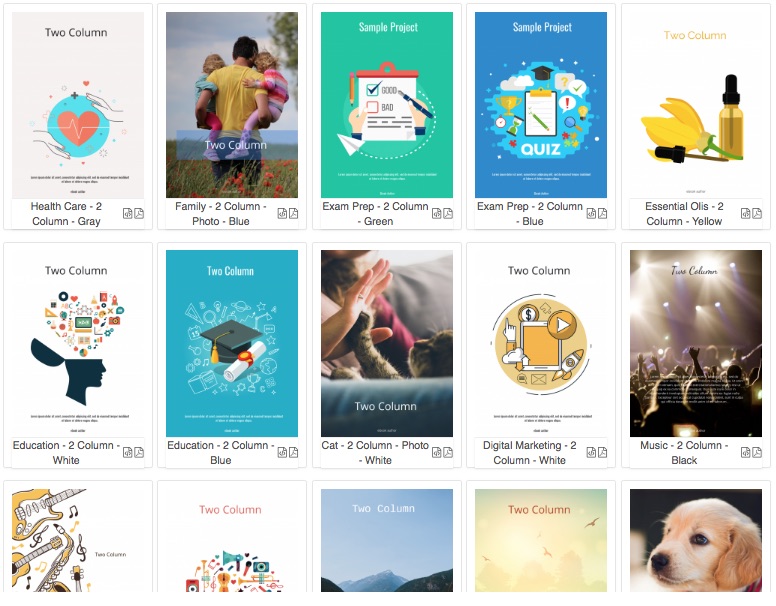The image size is (776, 606).
Task: Click code file icon for Digital Marketing White
Action: [x=591, y=453]
